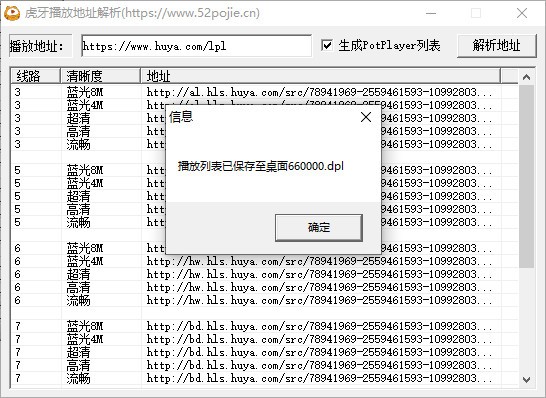Image resolution: width=546 pixels, height=398 pixels.
Task: Confirm the message with 确定 button
Action: tap(319, 228)
